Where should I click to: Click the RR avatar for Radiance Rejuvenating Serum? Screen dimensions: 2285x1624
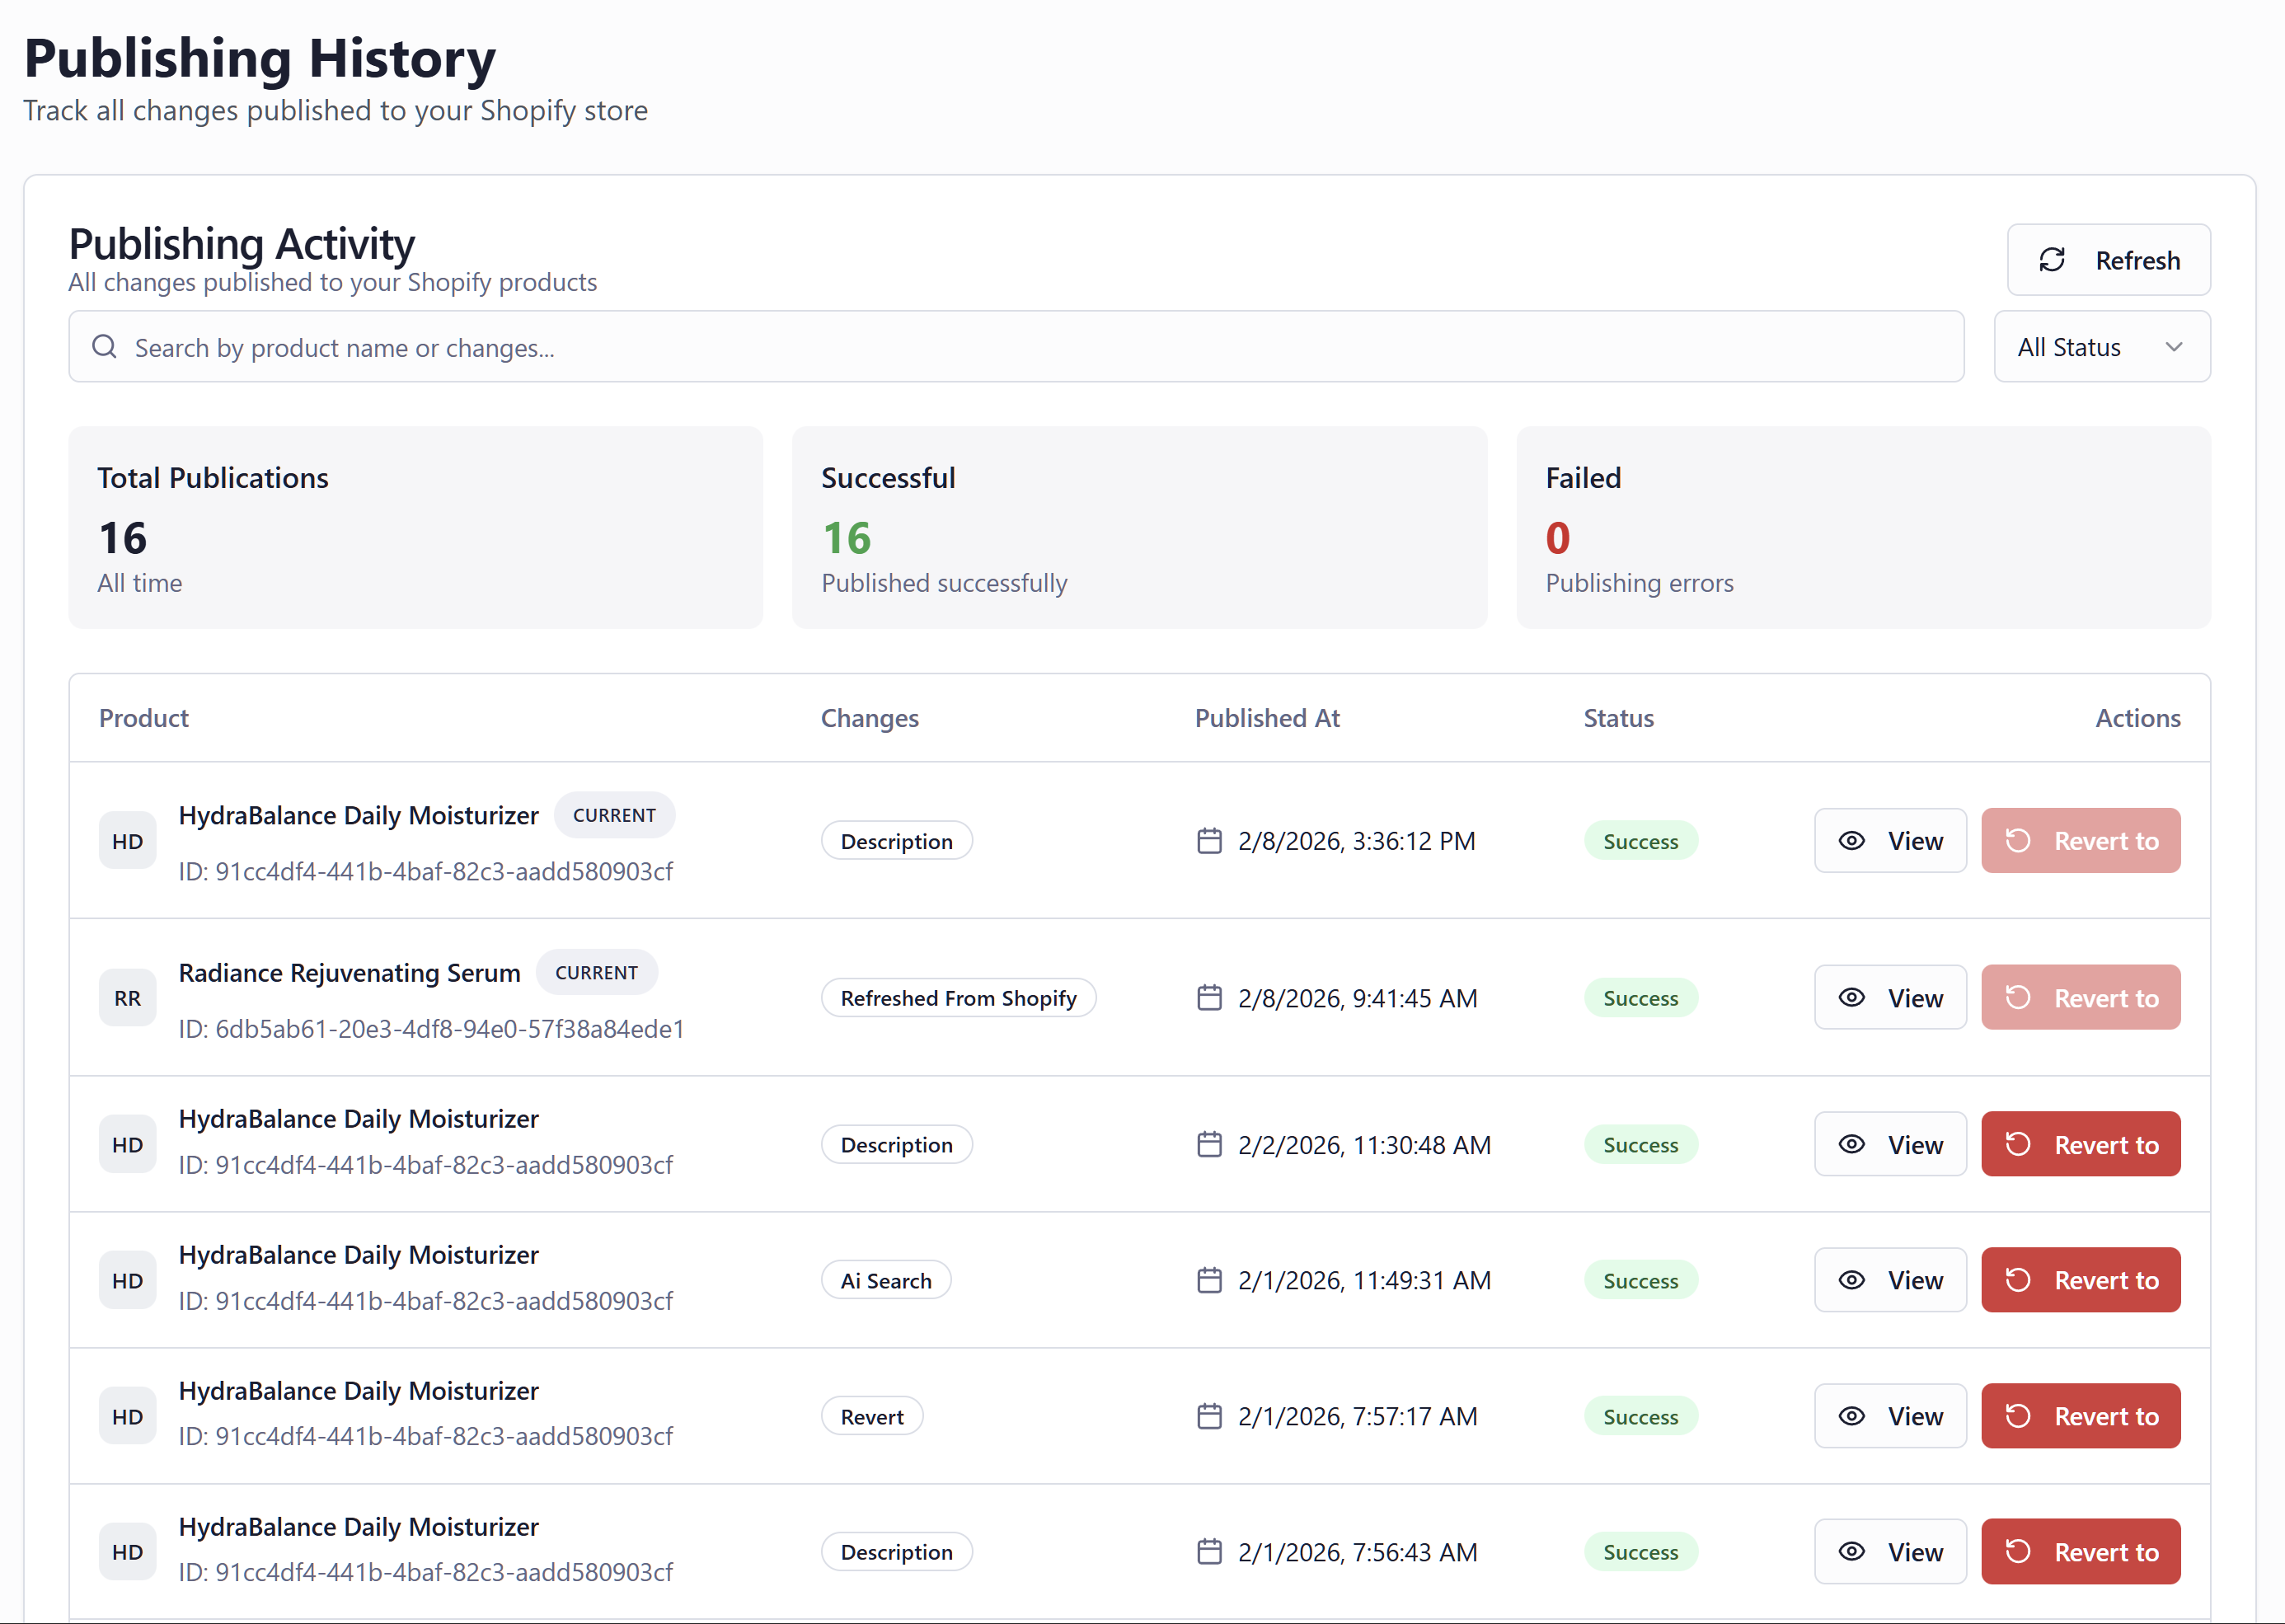[x=127, y=997]
